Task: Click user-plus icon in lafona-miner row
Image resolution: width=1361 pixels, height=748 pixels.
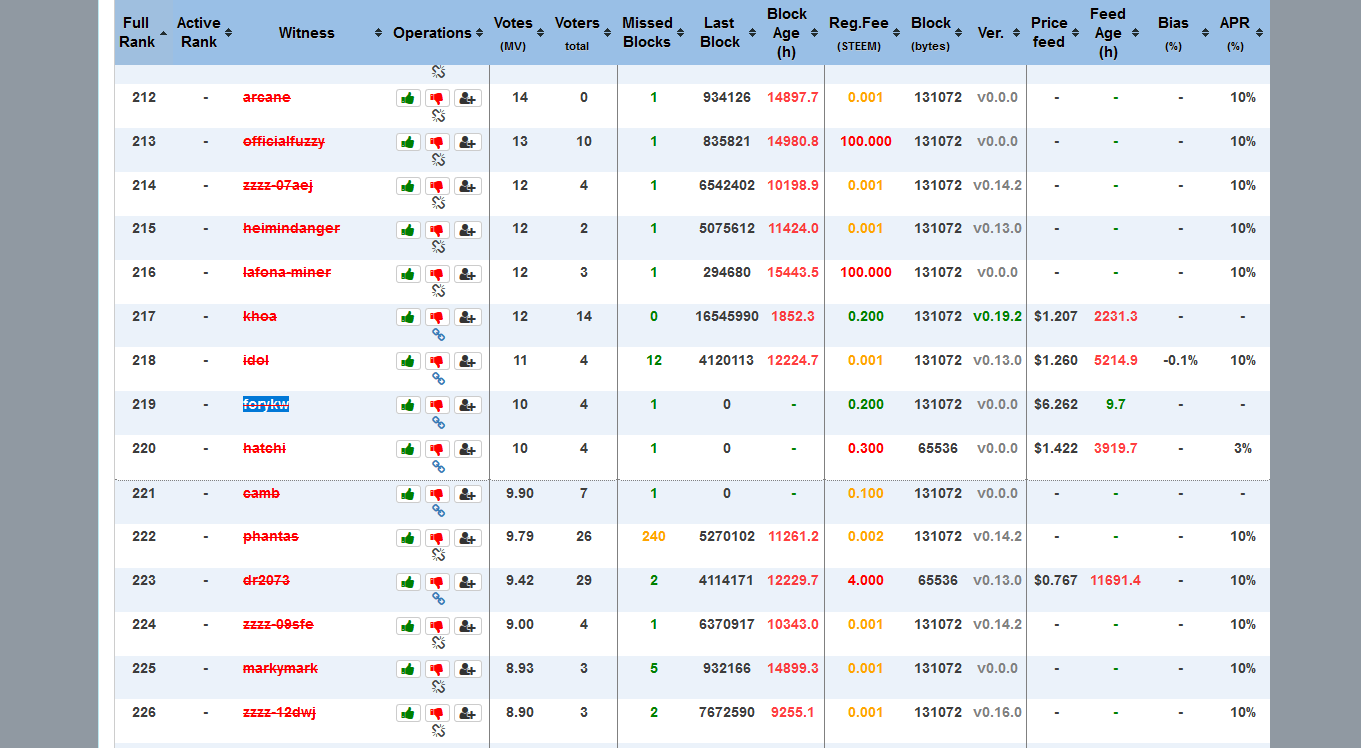Action: (x=468, y=274)
